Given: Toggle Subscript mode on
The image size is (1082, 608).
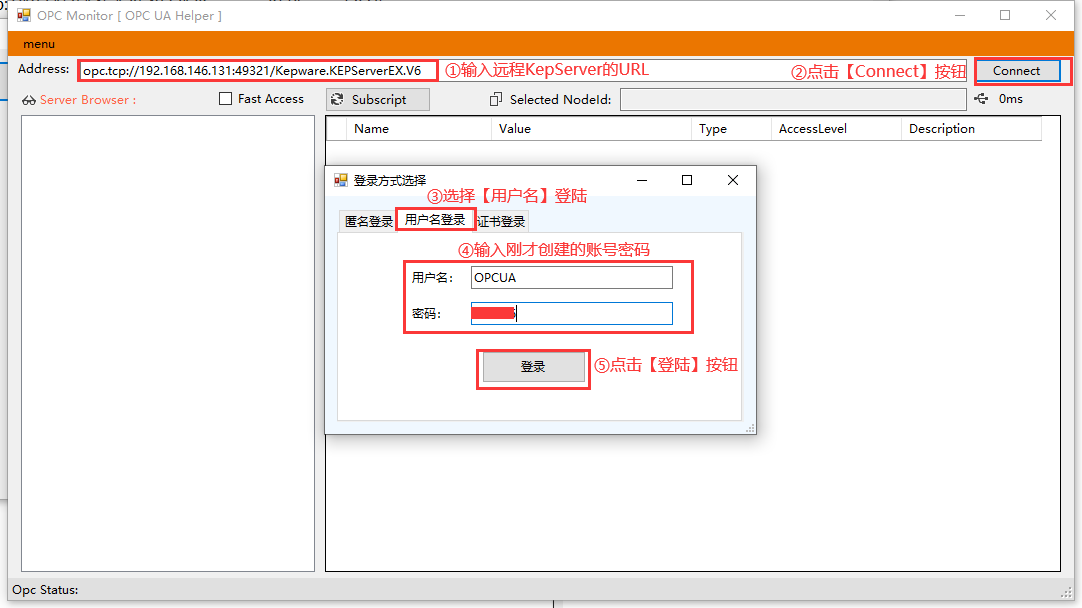Looking at the screenshot, I should [x=377, y=99].
